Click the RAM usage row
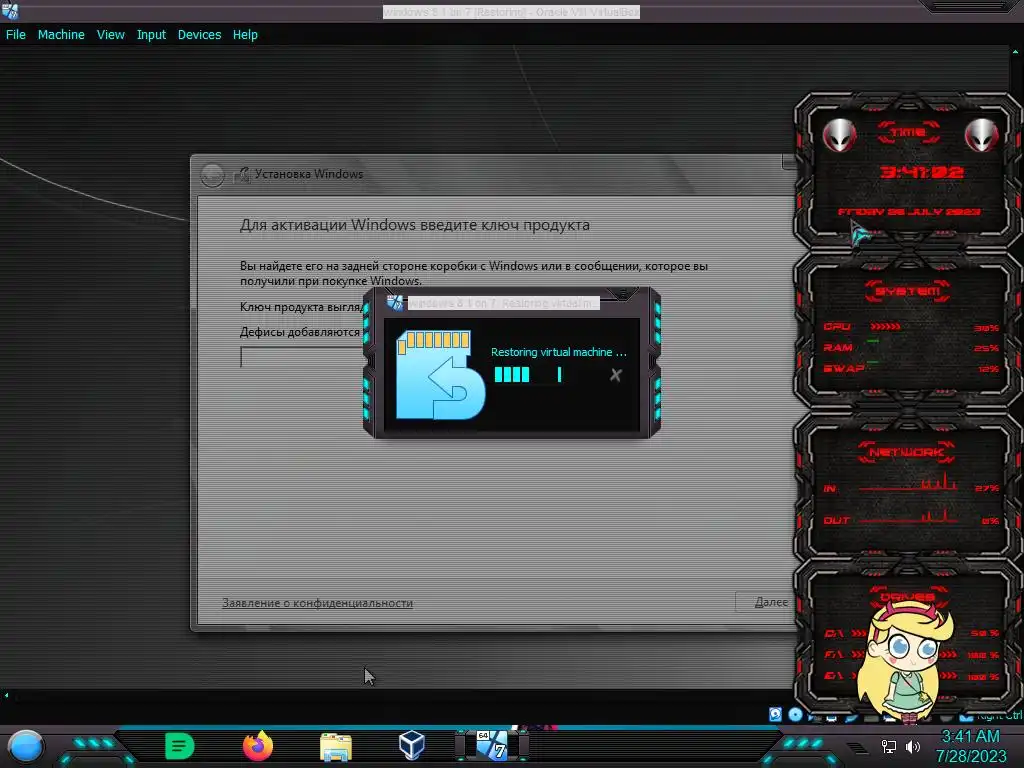The height and width of the screenshot is (768, 1024). pos(910,347)
